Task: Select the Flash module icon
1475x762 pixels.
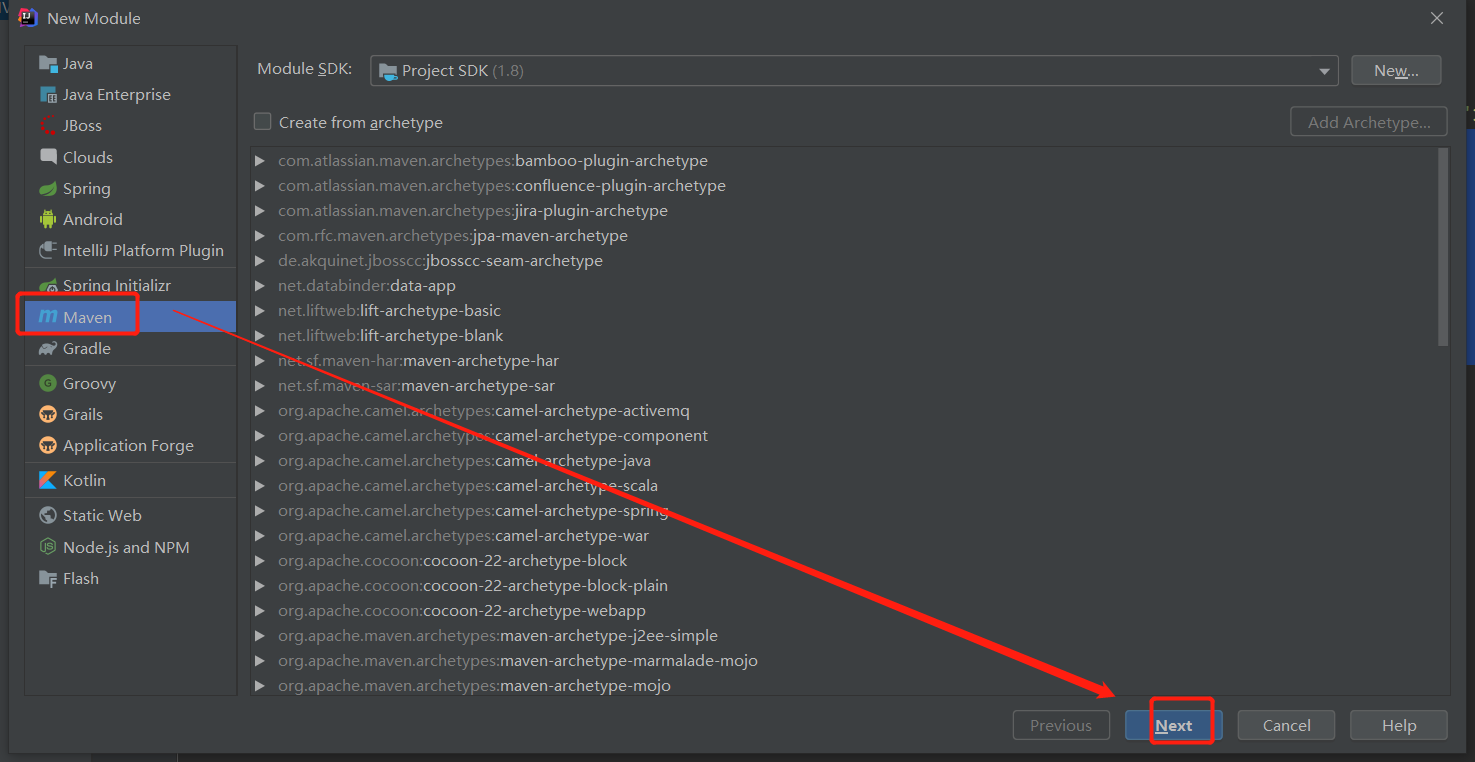Action: click(x=48, y=579)
